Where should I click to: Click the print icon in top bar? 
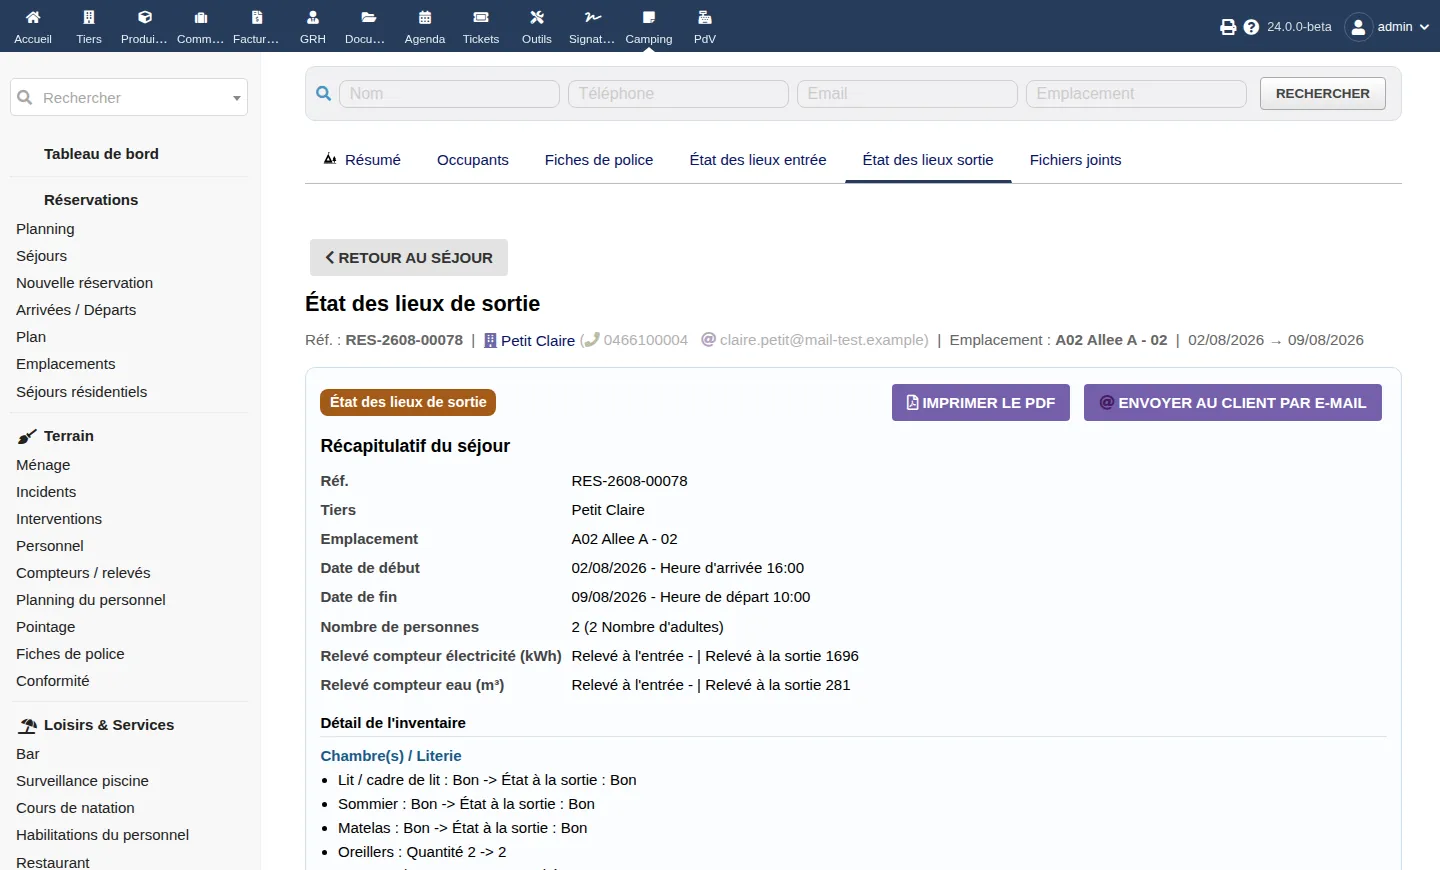click(1228, 27)
